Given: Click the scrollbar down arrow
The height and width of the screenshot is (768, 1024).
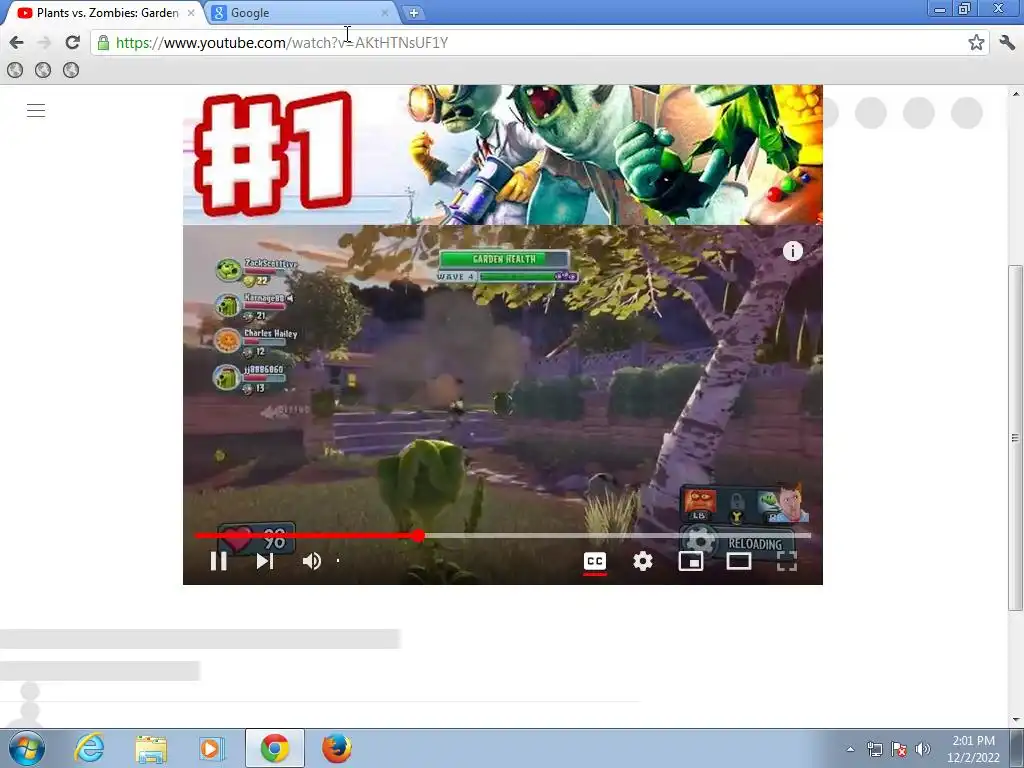Looking at the screenshot, I should pos(1016,720).
